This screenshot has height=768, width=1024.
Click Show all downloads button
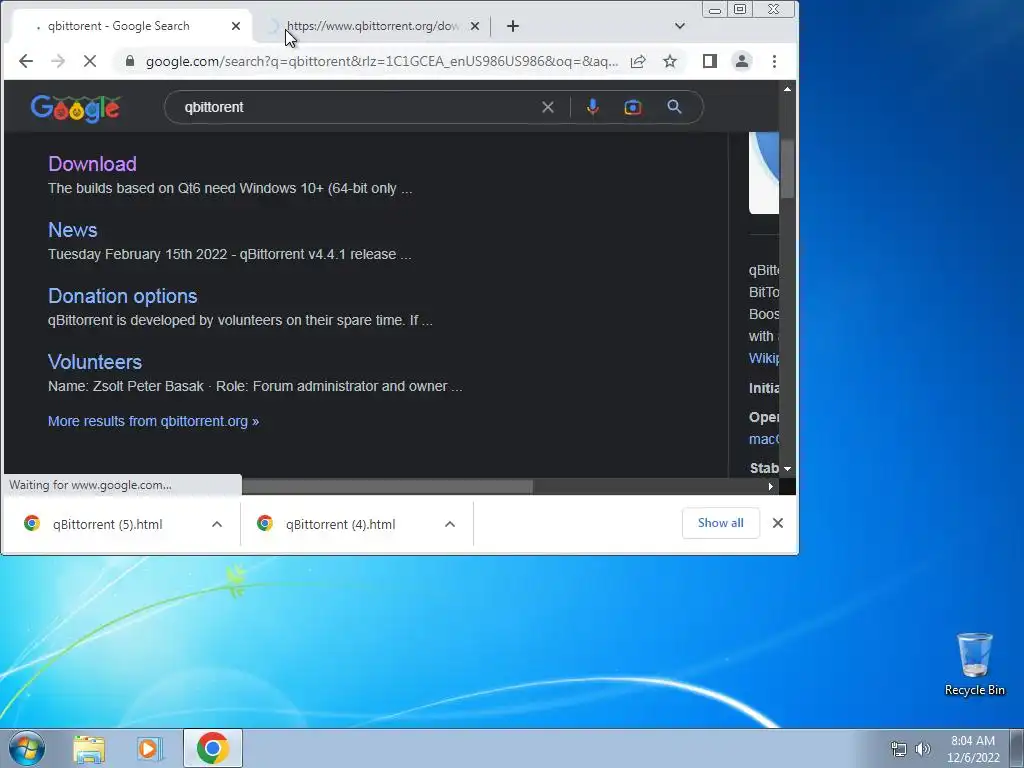pos(720,523)
